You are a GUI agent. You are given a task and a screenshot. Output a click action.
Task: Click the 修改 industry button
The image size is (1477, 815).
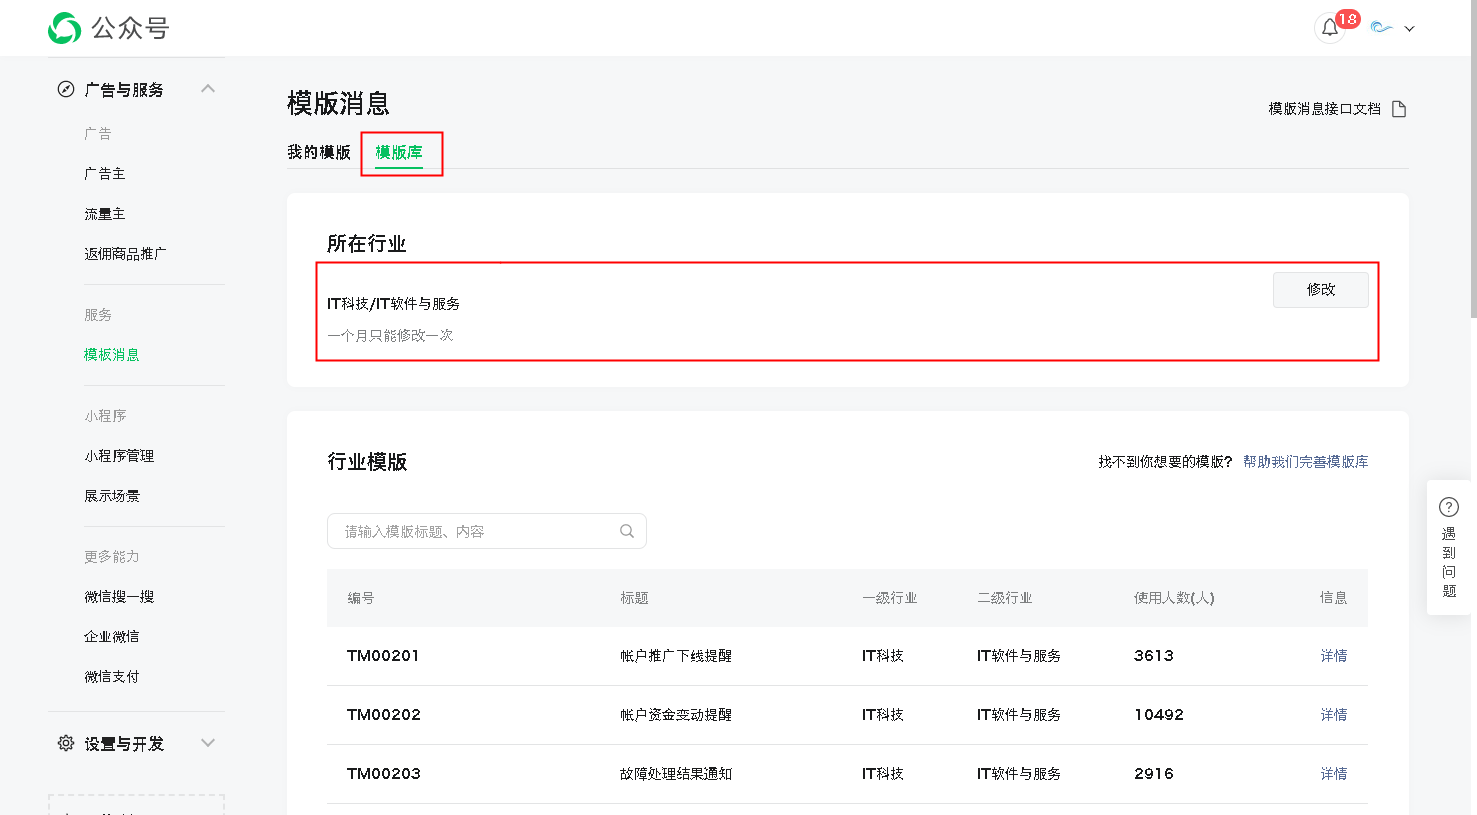point(1320,289)
